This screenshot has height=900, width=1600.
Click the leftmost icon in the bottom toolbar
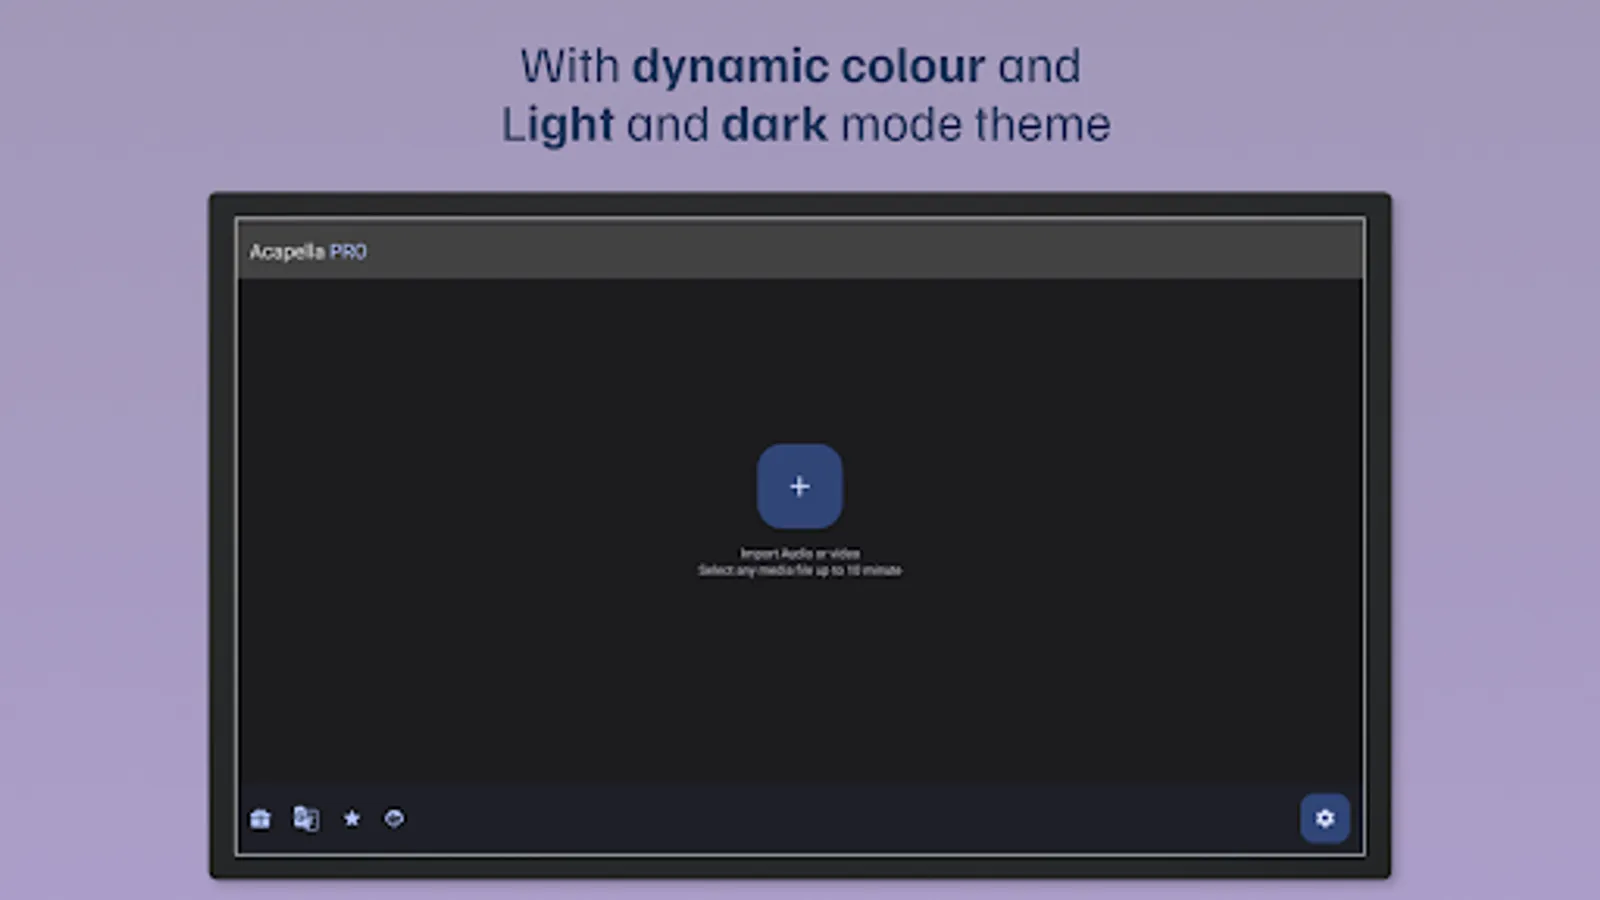[x=260, y=818]
